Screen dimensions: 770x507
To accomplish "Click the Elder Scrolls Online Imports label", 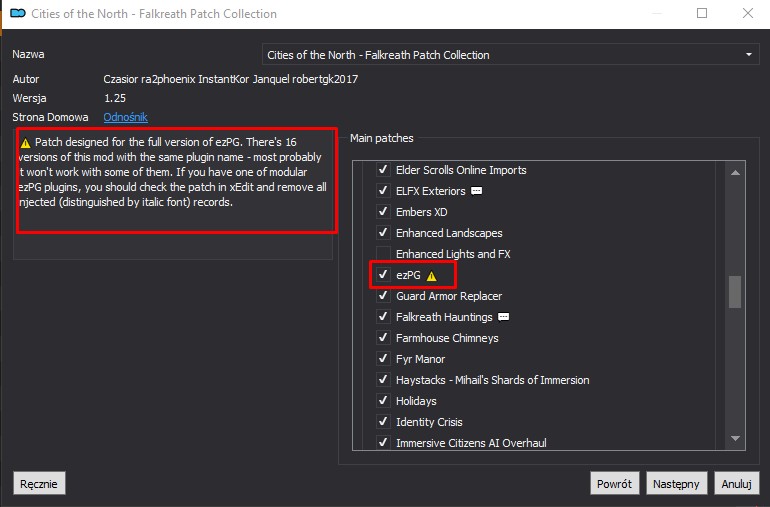I will pyautogui.click(x=461, y=170).
